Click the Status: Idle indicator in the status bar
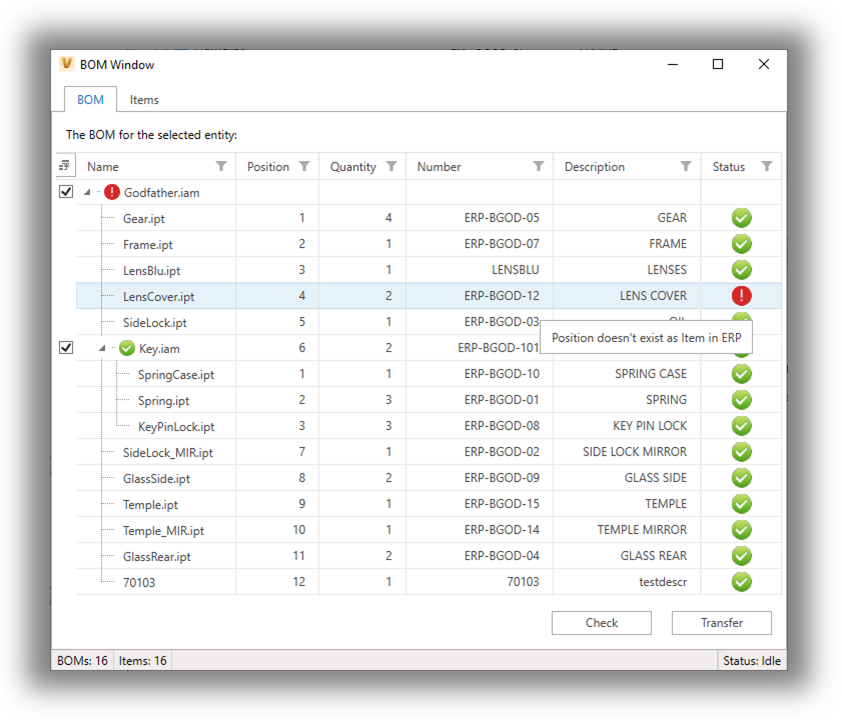The height and width of the screenshot is (720, 842). pos(751,660)
